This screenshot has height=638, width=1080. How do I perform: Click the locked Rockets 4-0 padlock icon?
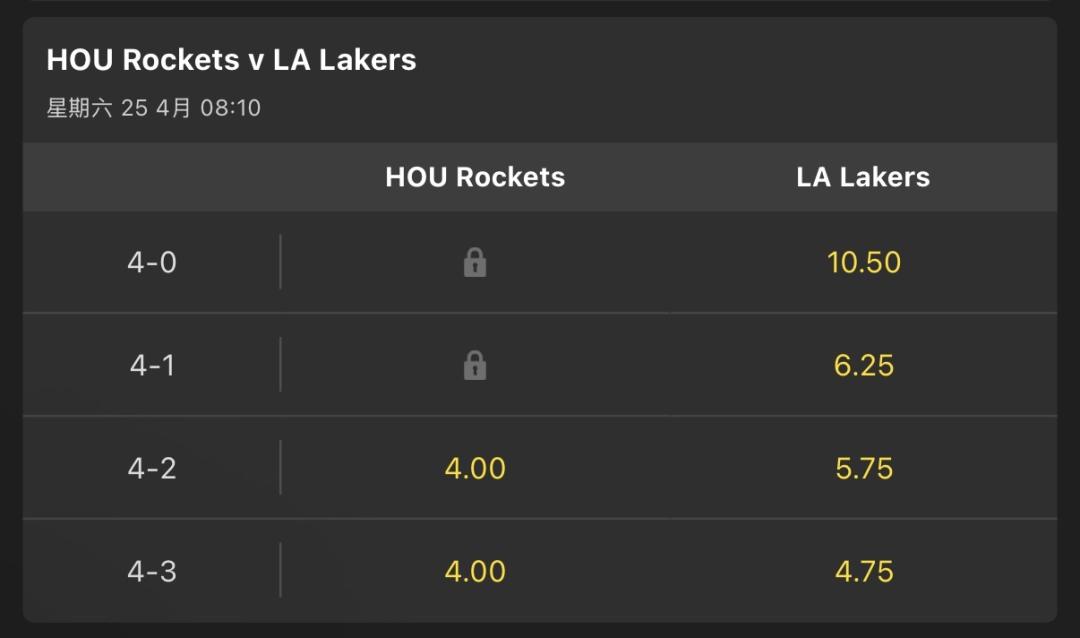(x=475, y=263)
